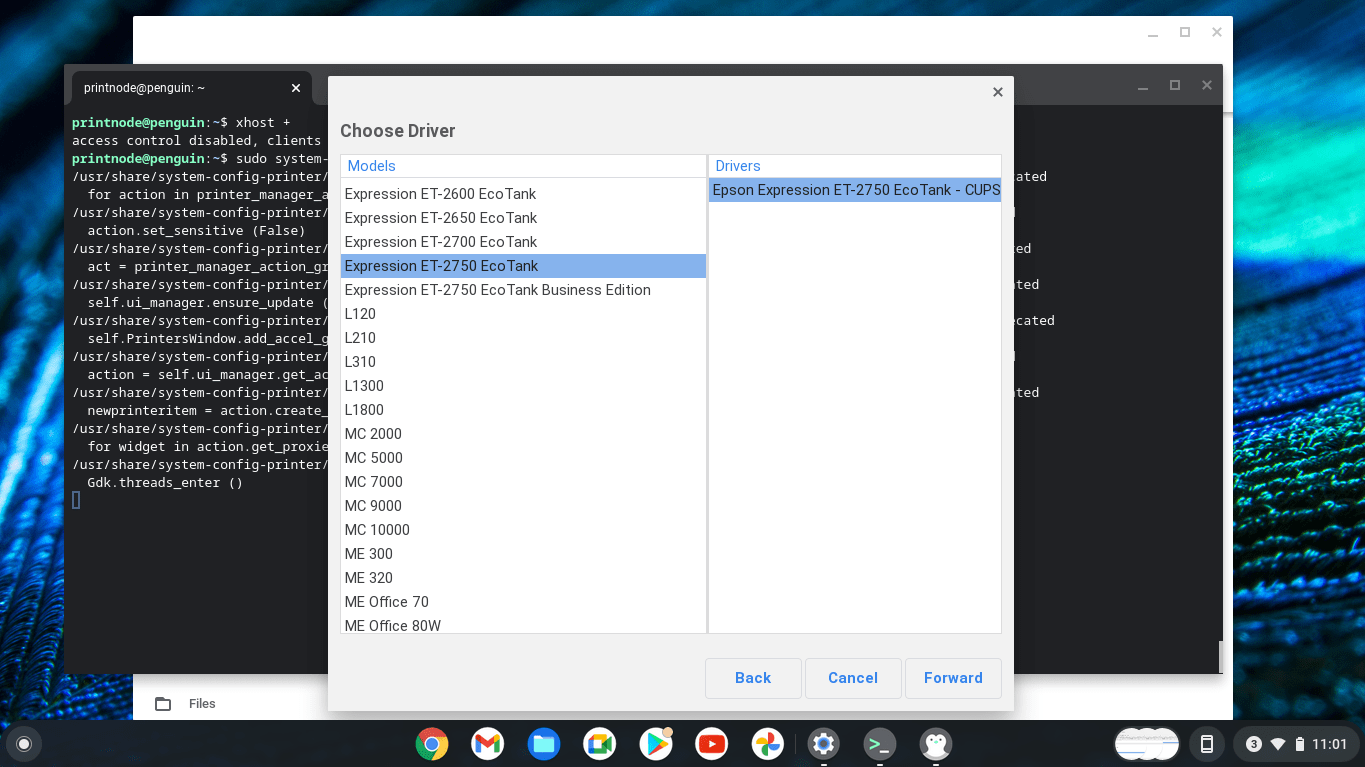Select the ME Office 70 model

pos(524,602)
